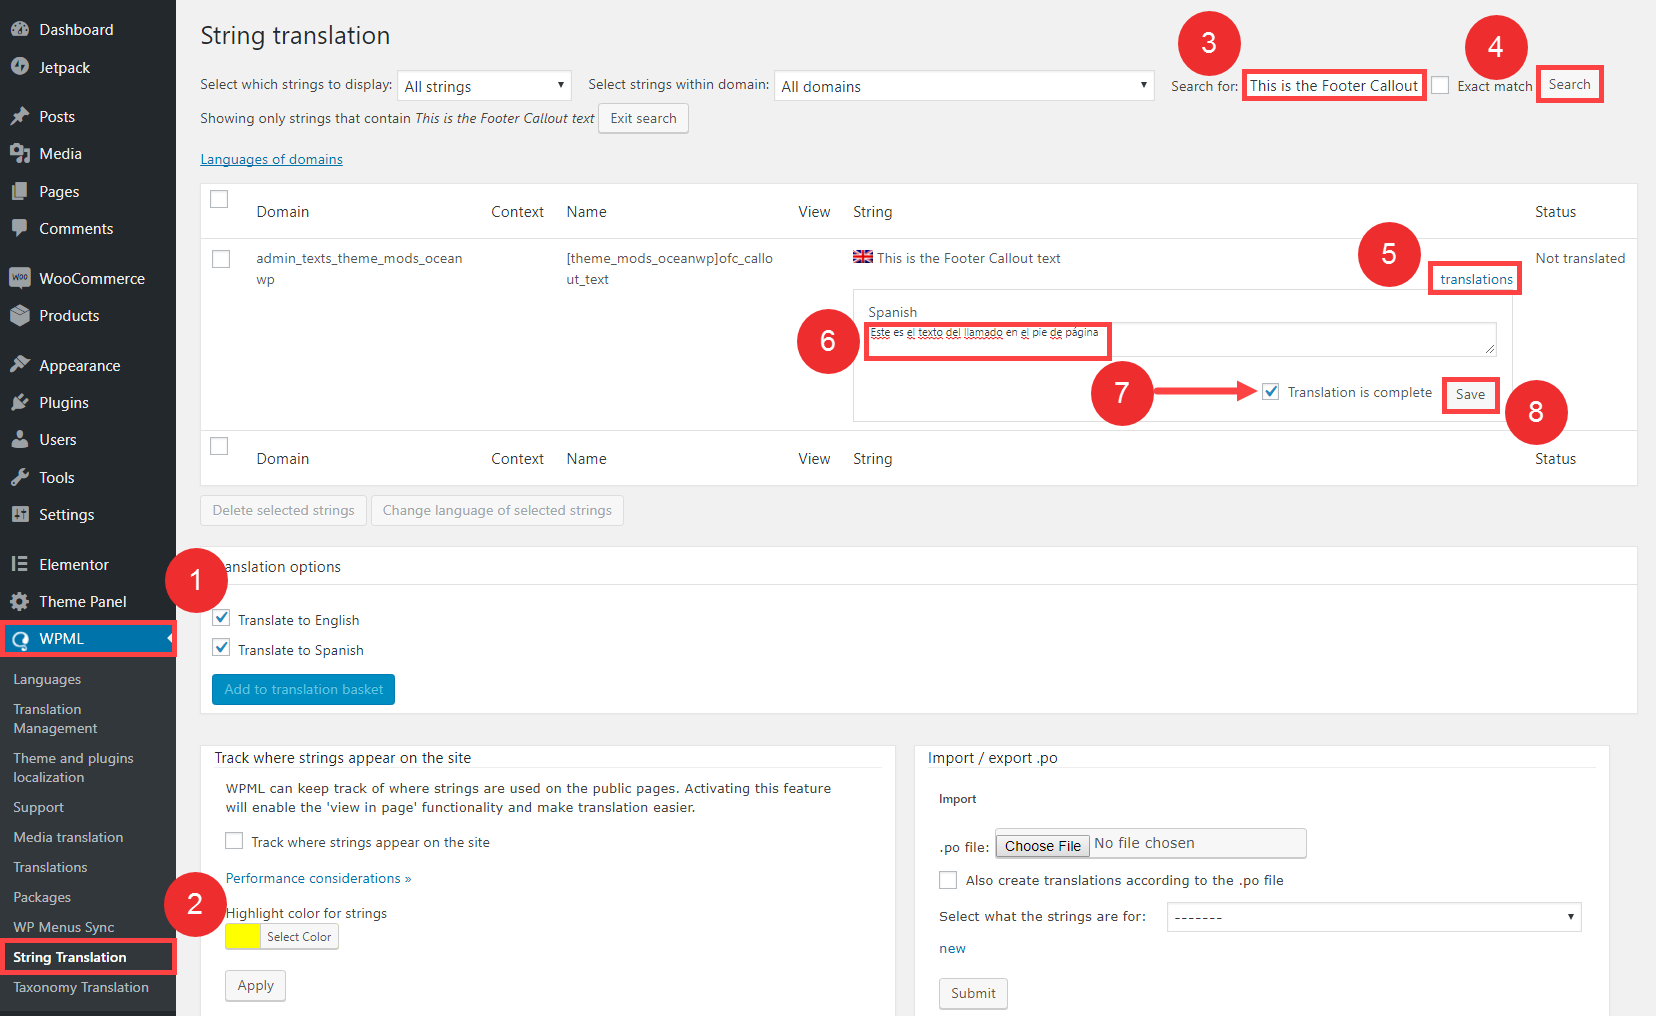Click the Select Color button
The image size is (1656, 1016).
coord(299,936)
